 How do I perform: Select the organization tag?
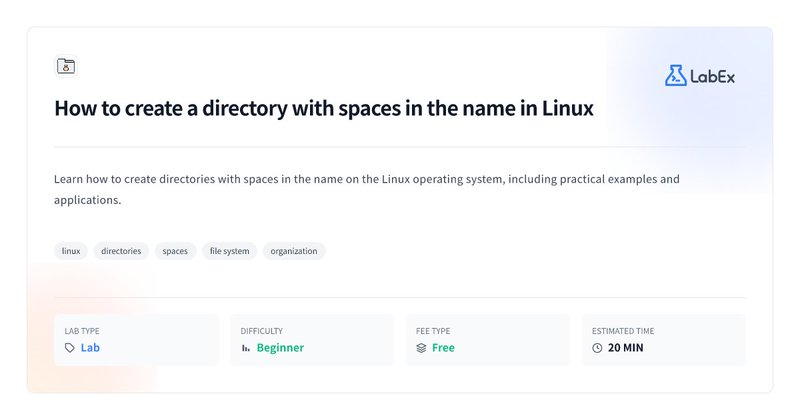tap(294, 251)
